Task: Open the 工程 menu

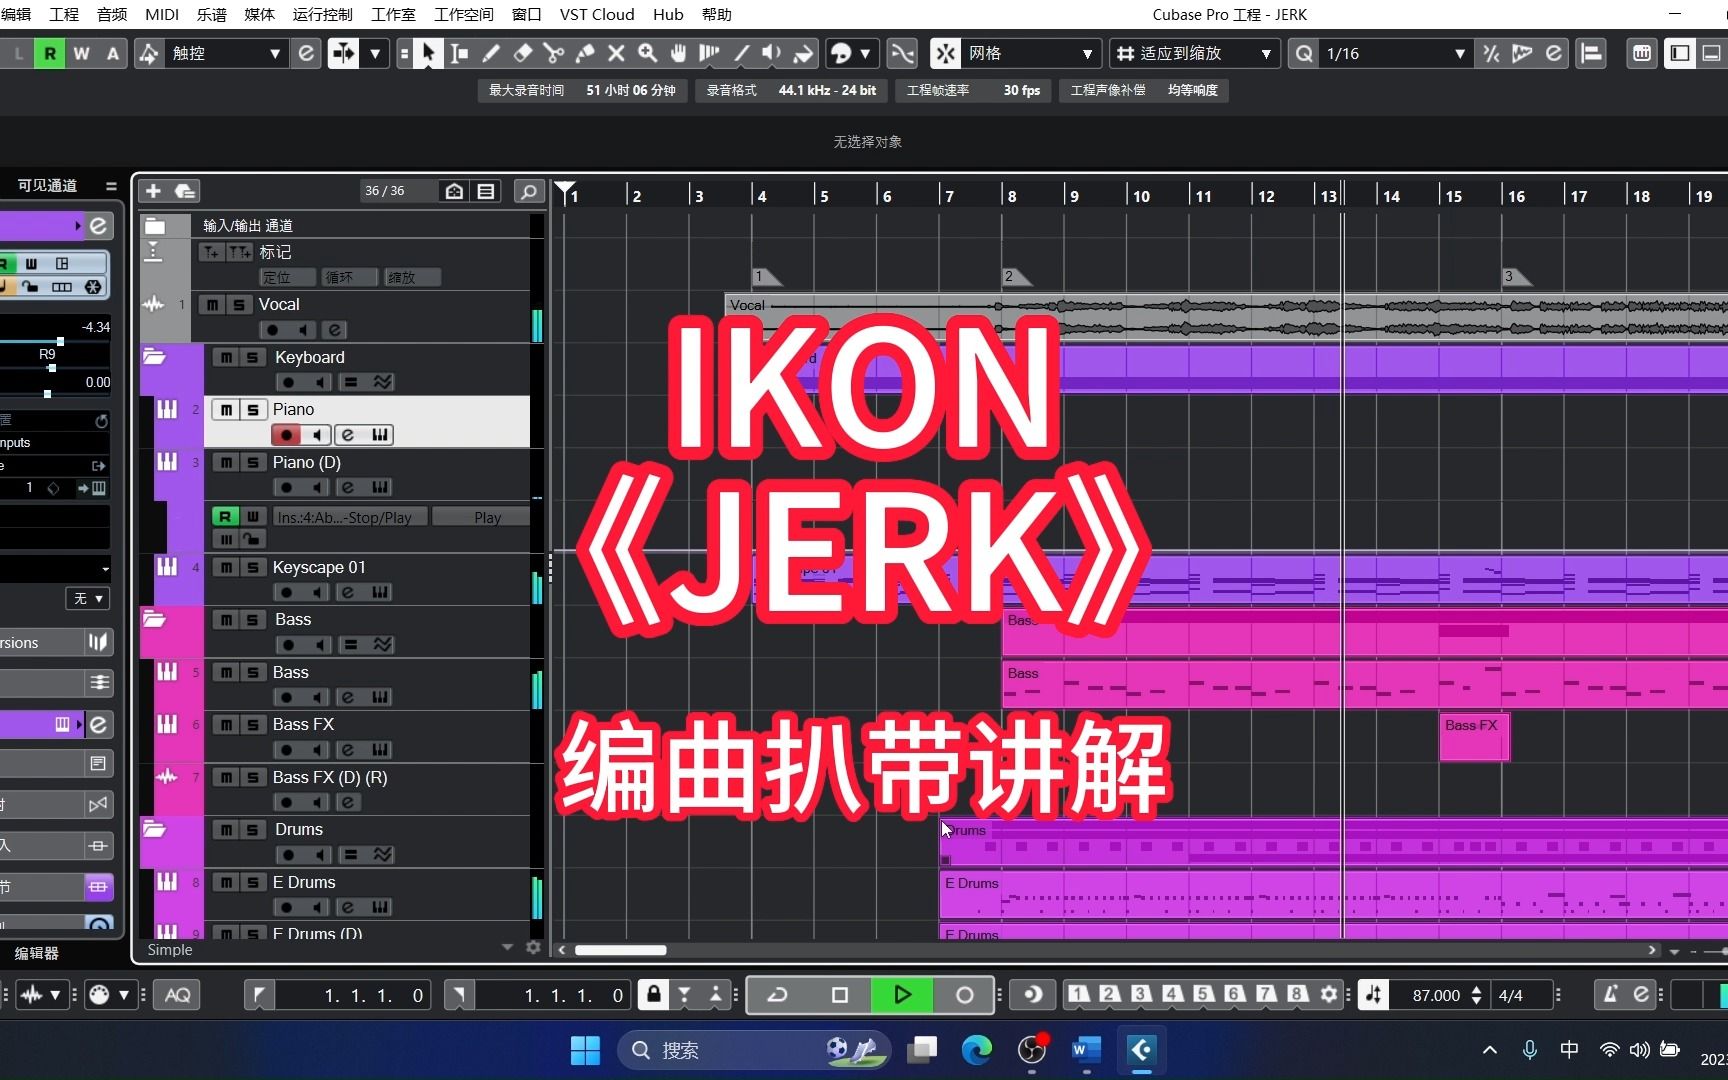Action: click(64, 14)
